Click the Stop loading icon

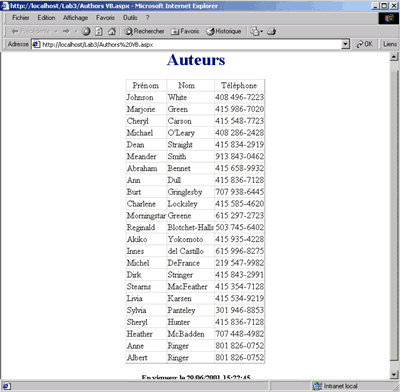(86, 31)
